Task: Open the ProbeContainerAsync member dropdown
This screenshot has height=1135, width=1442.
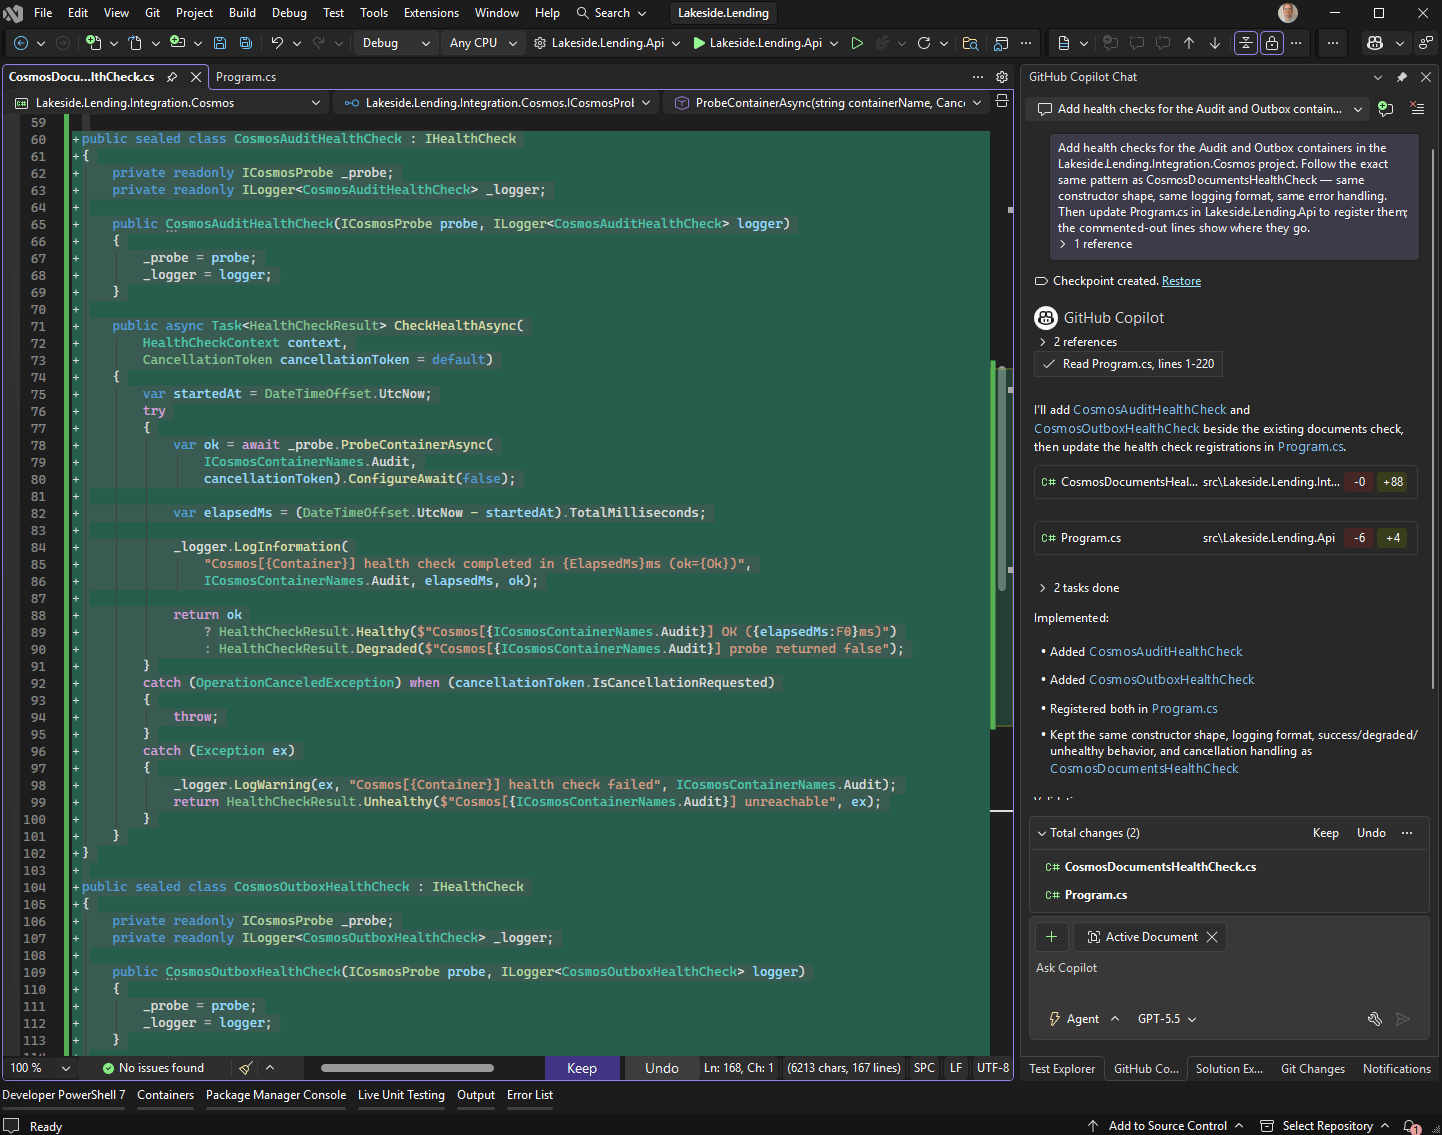Action: (827, 102)
